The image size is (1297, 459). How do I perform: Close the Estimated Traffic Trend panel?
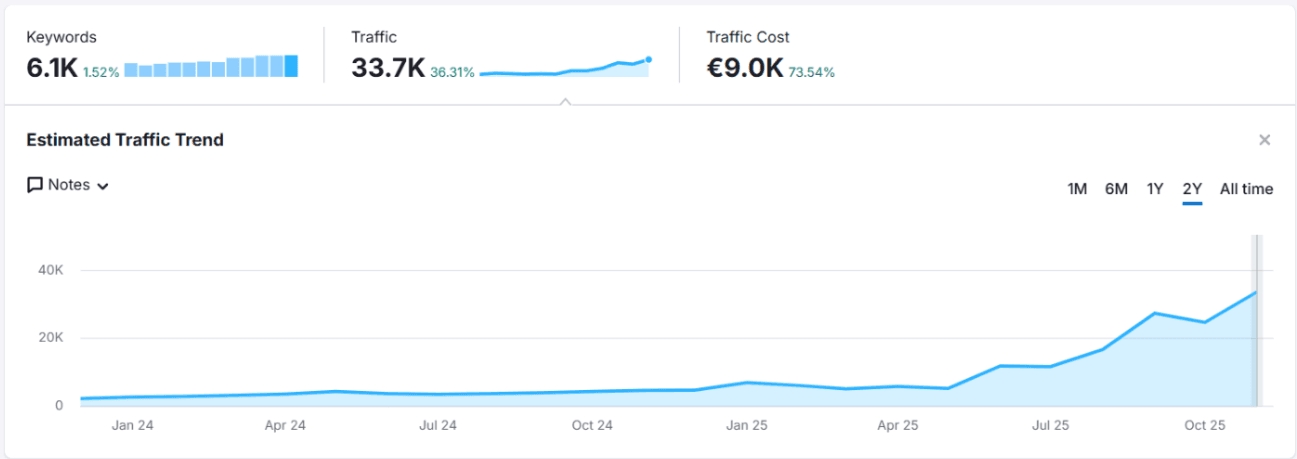click(x=1264, y=140)
